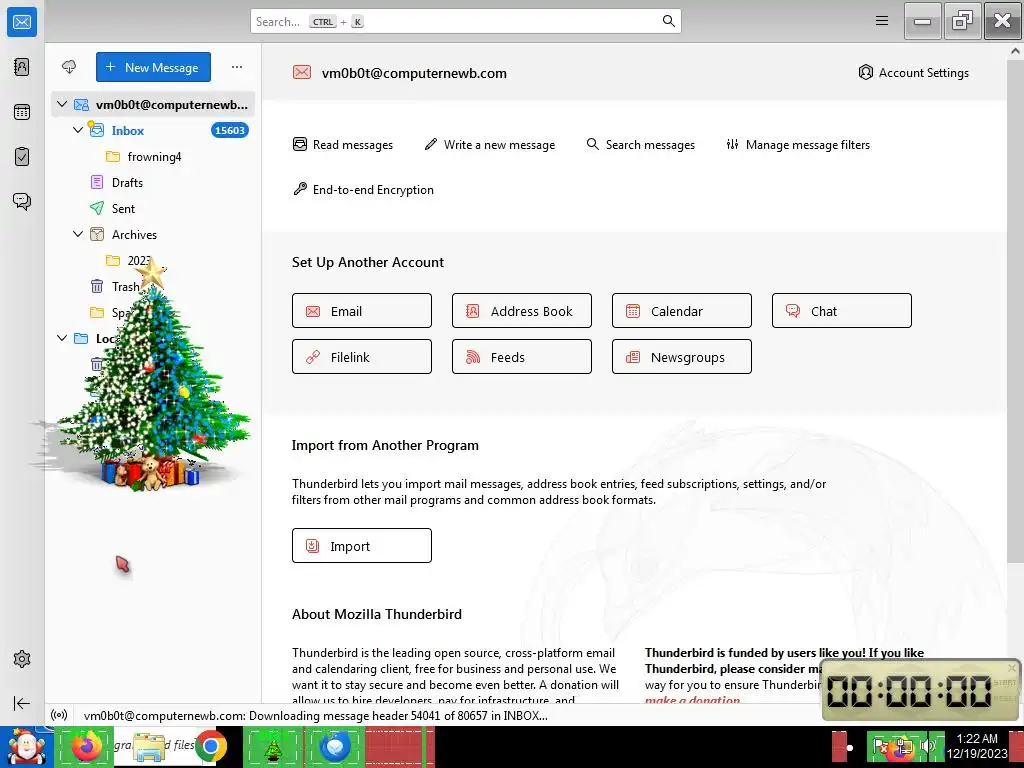Set up another Email account
Screen dimensions: 1024x768
(x=362, y=311)
